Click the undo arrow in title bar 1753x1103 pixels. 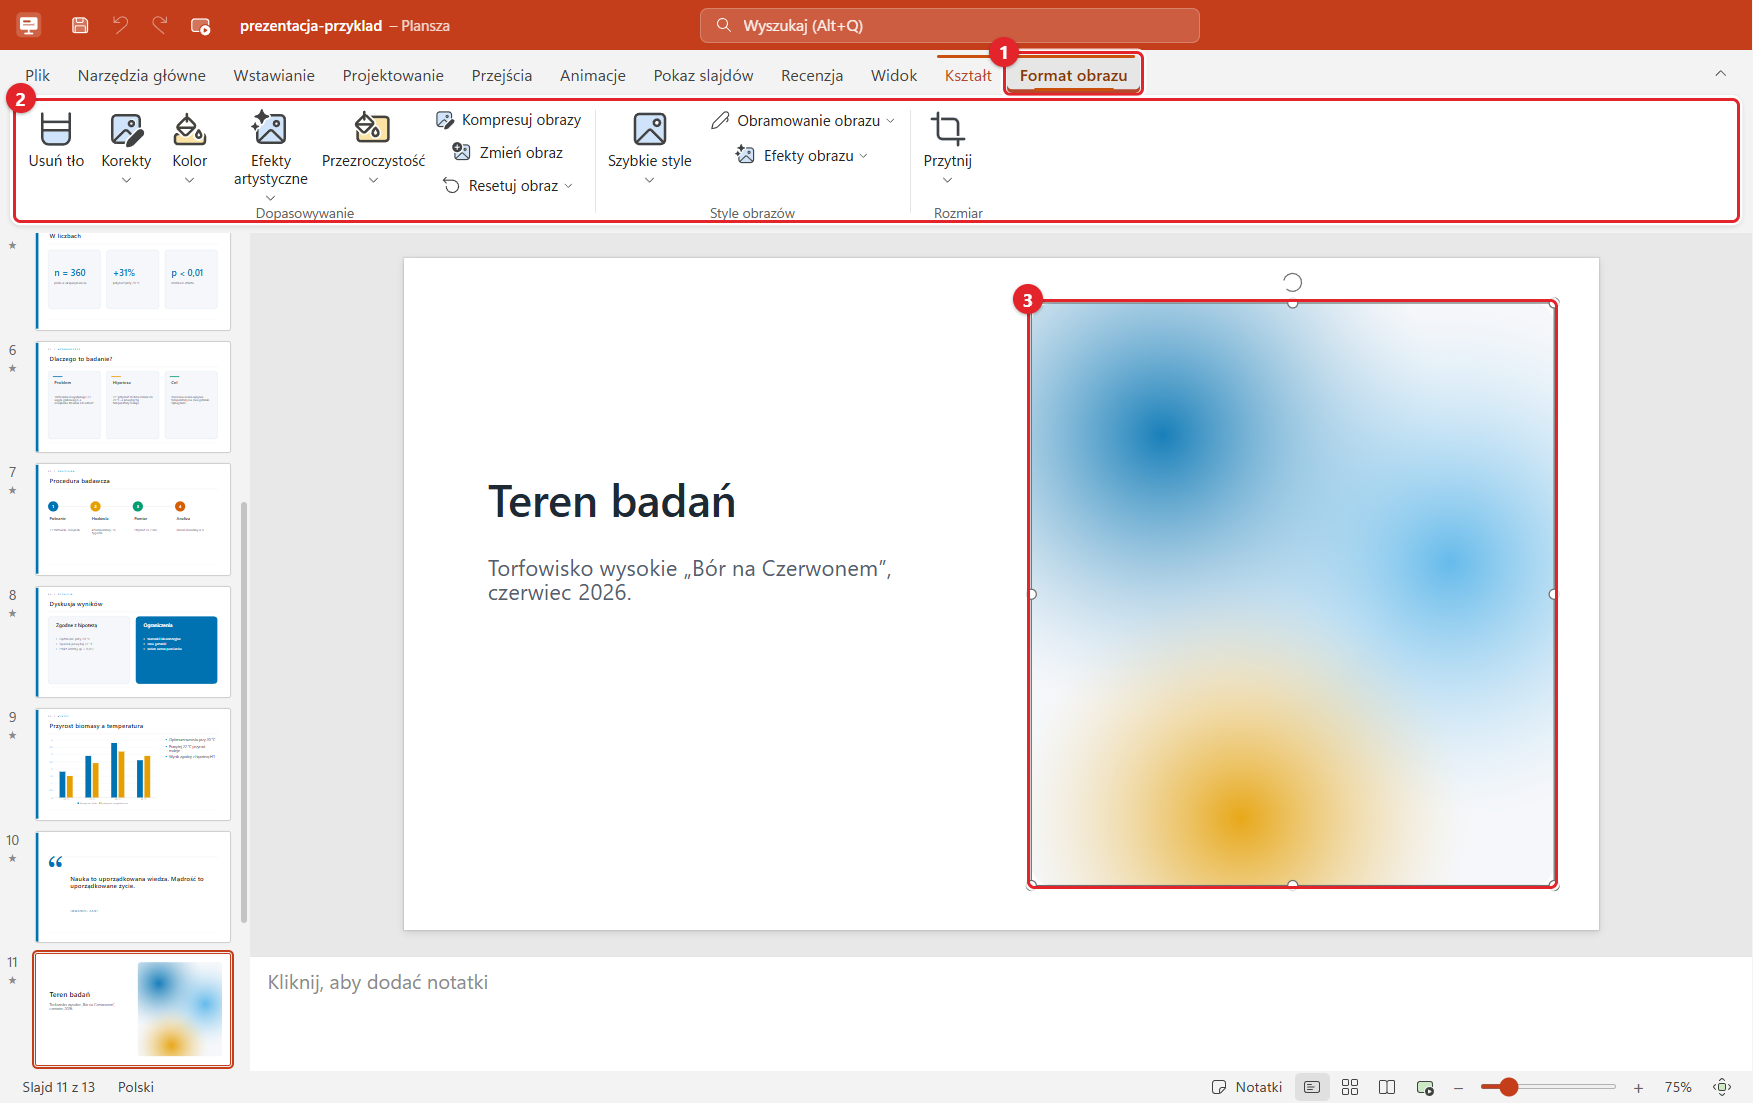120,25
